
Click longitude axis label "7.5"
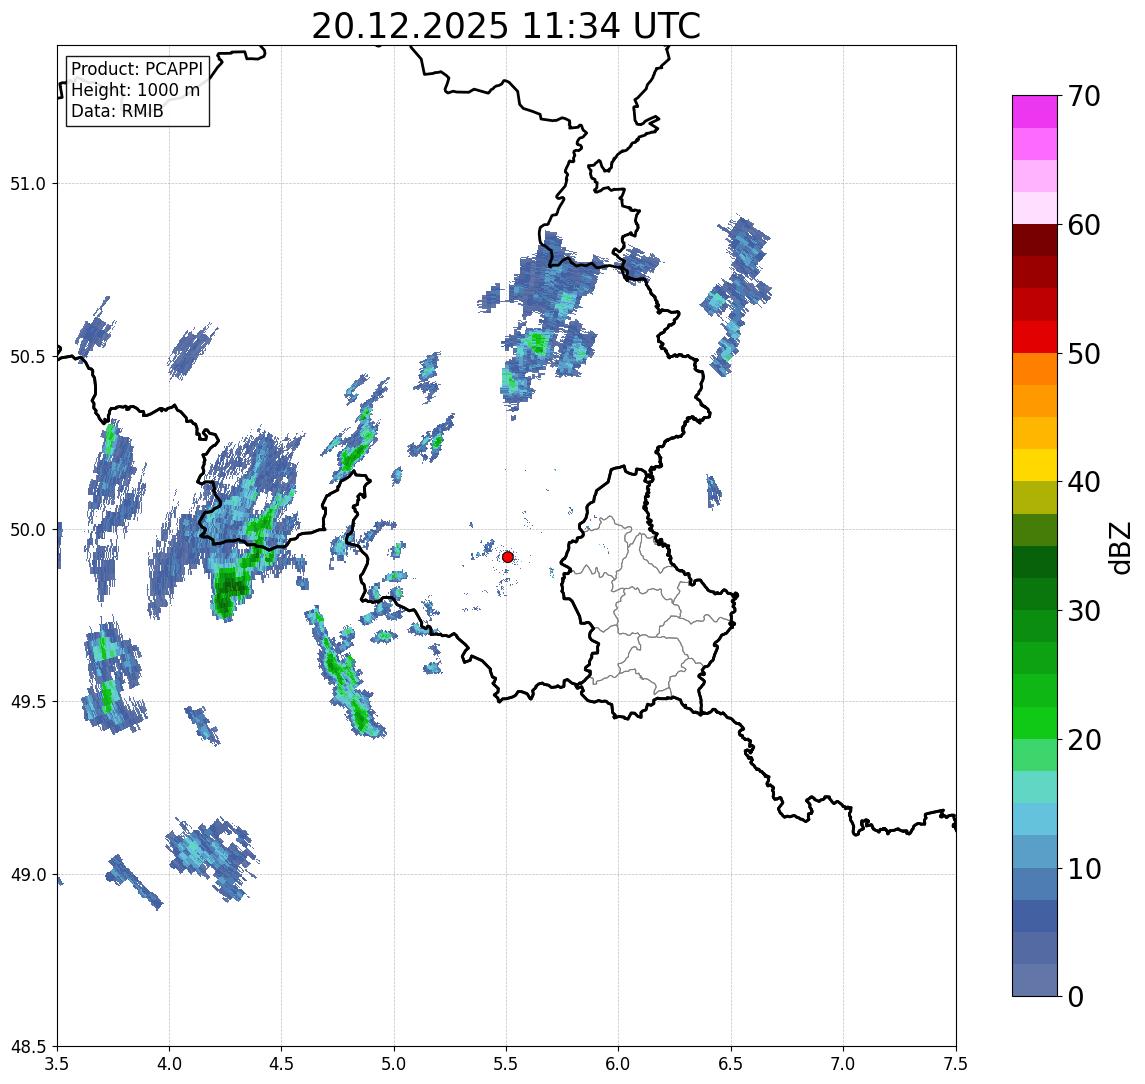tap(956, 1064)
